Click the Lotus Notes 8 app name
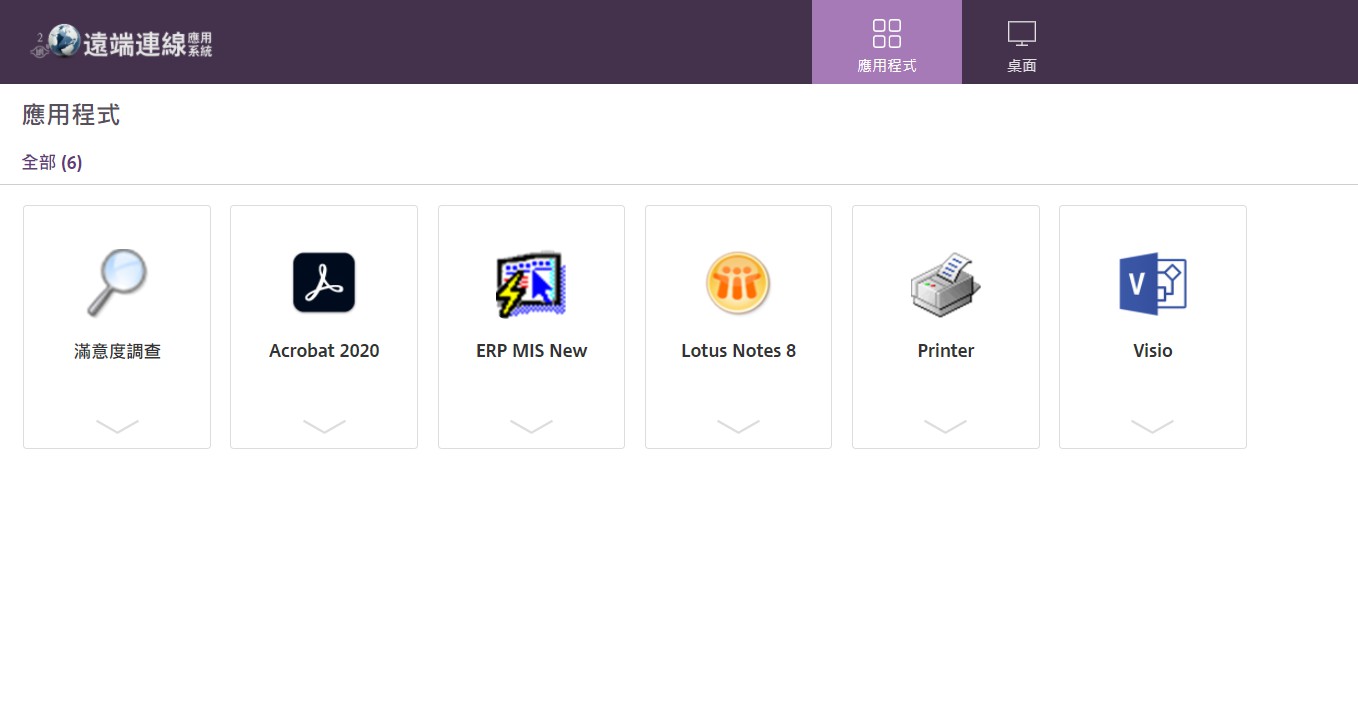Screen dimensions: 1358x717 click(x=738, y=351)
